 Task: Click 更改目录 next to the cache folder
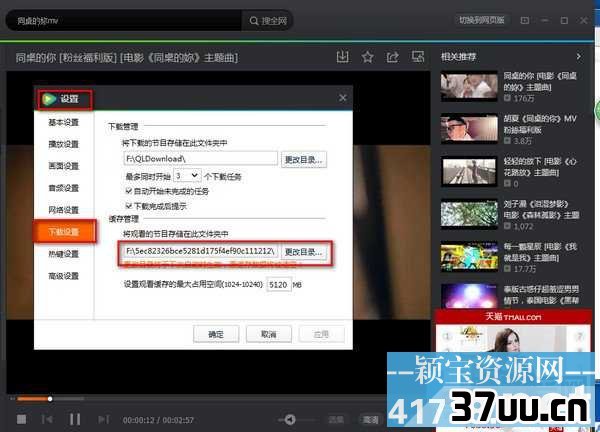[304, 252]
